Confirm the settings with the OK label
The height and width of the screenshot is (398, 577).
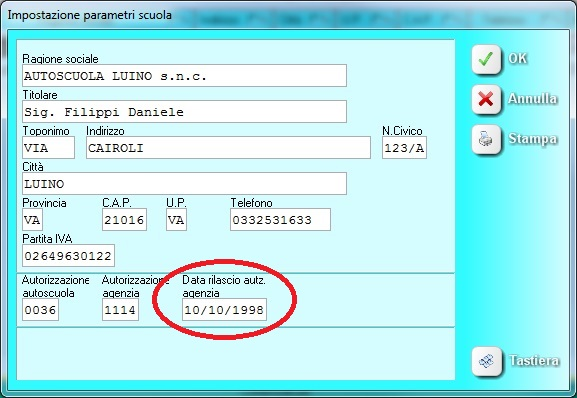pyautogui.click(x=517, y=58)
